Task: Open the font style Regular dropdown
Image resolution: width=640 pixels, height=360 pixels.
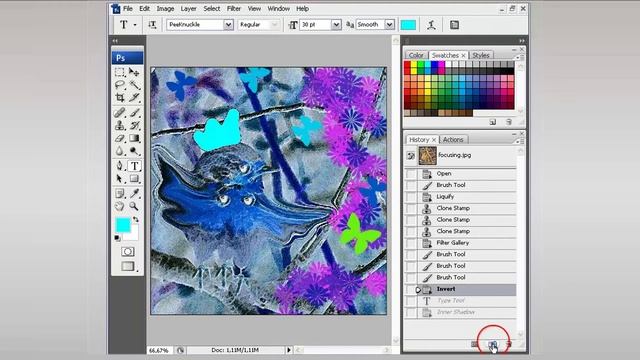Action: tap(275, 25)
